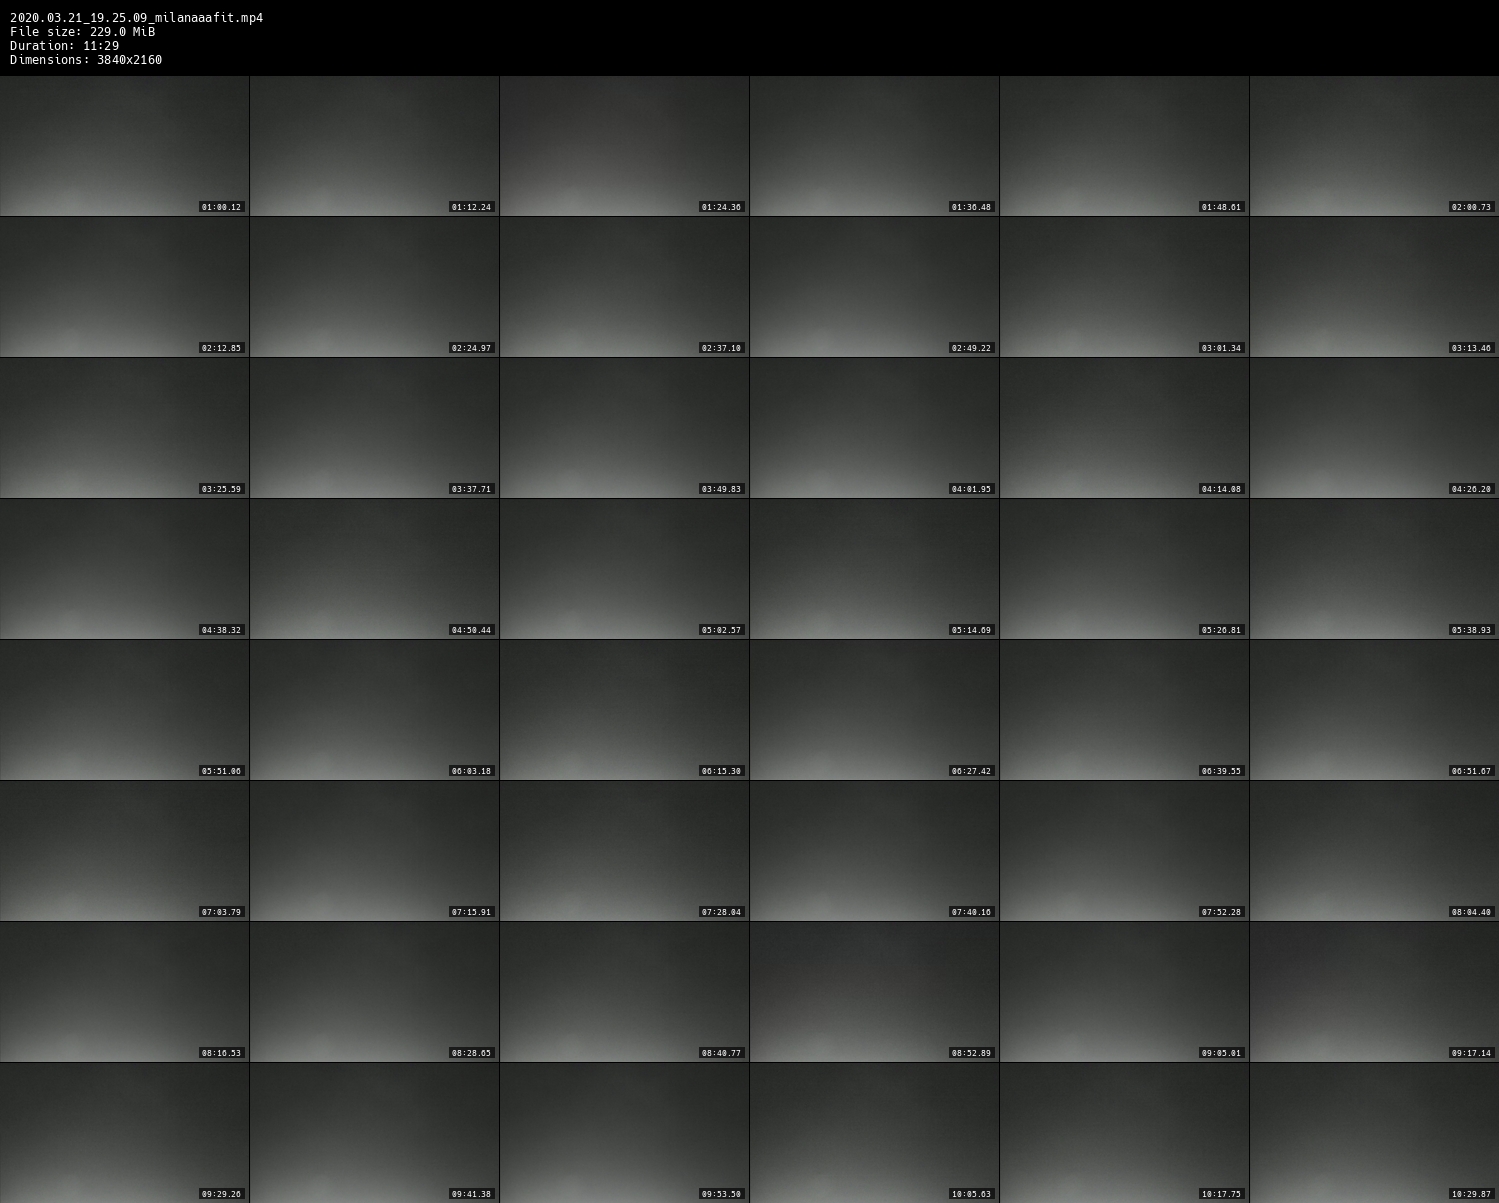
Task: Open the thumbnail stamped 01:24.36
Action: pos(624,146)
